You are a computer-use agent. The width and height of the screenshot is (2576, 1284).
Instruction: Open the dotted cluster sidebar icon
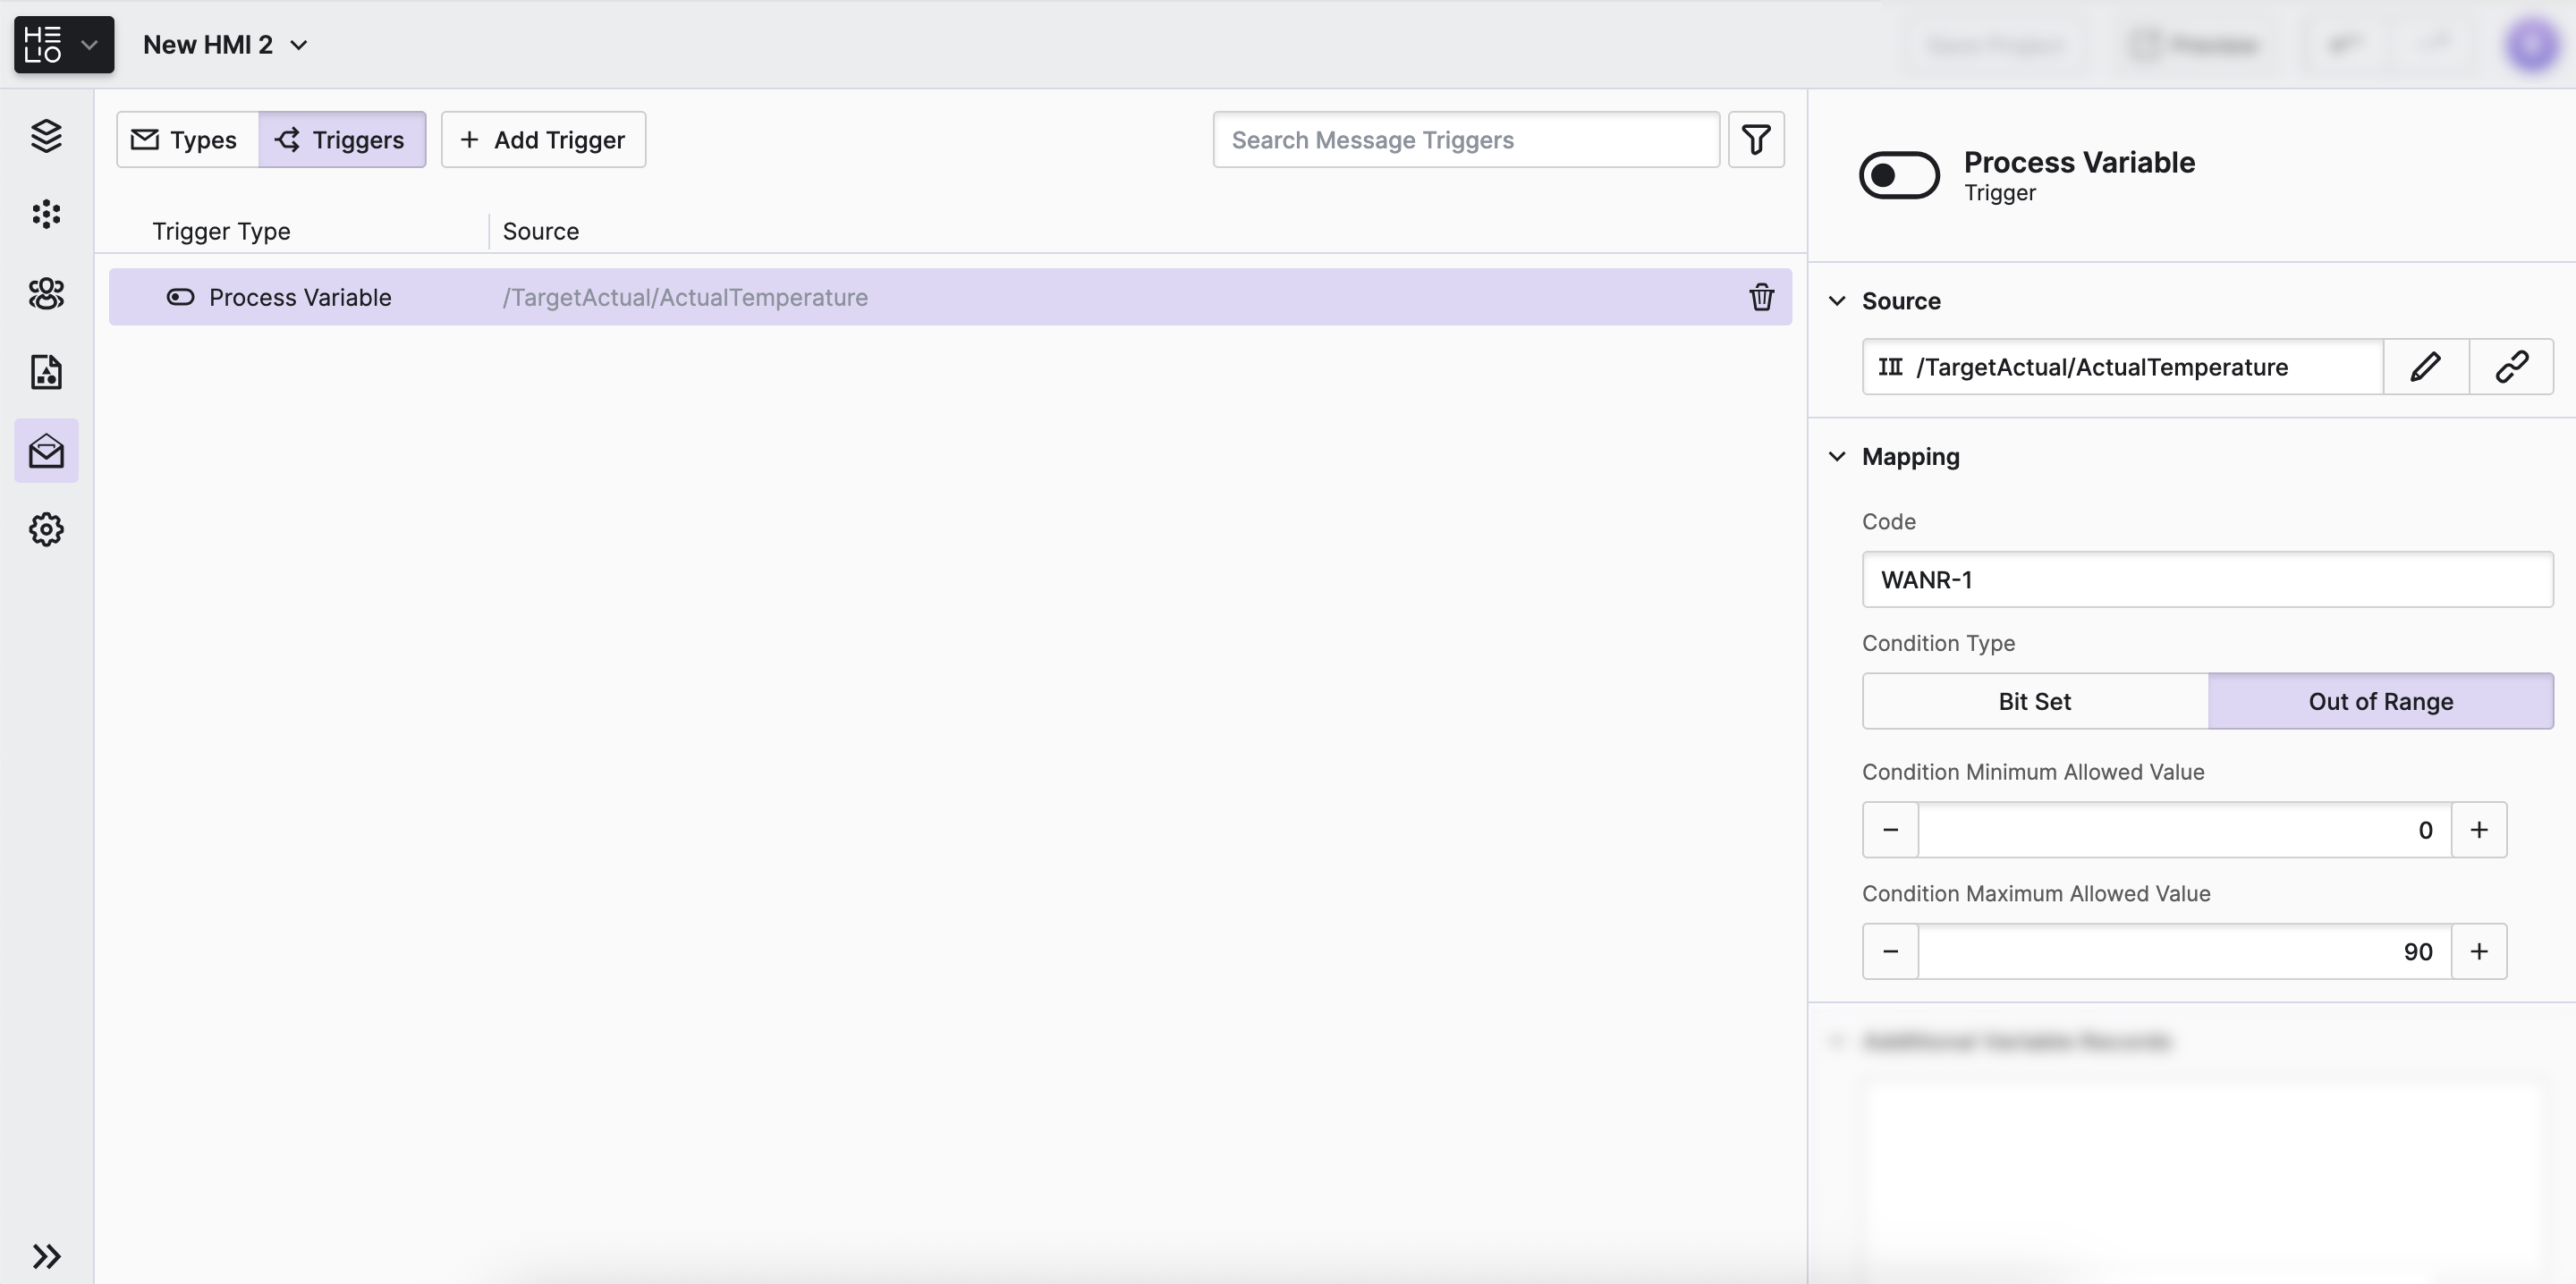pyautogui.click(x=46, y=214)
